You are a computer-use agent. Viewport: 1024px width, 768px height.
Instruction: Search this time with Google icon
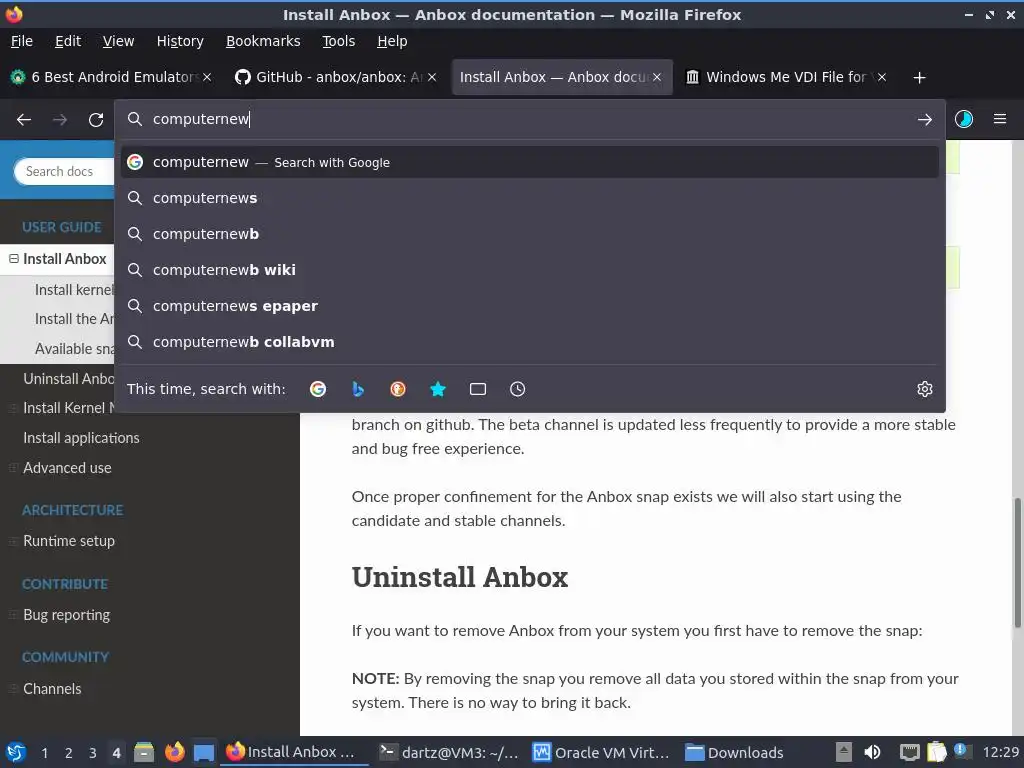pyautogui.click(x=318, y=389)
